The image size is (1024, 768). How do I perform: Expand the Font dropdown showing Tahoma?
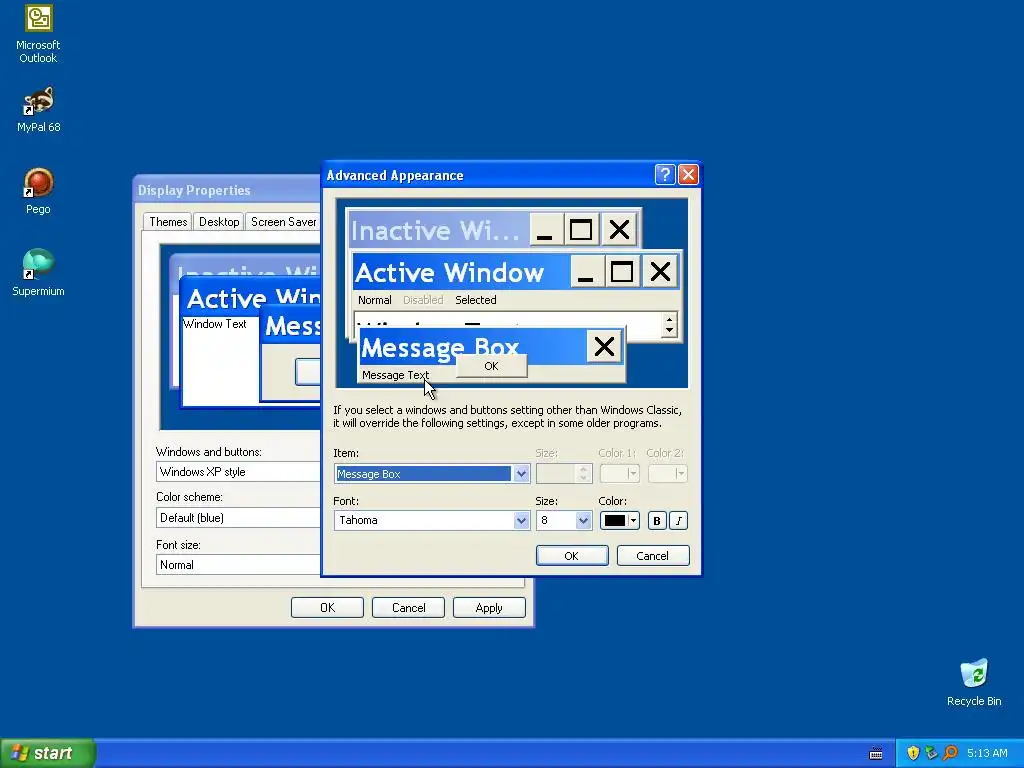click(x=521, y=520)
